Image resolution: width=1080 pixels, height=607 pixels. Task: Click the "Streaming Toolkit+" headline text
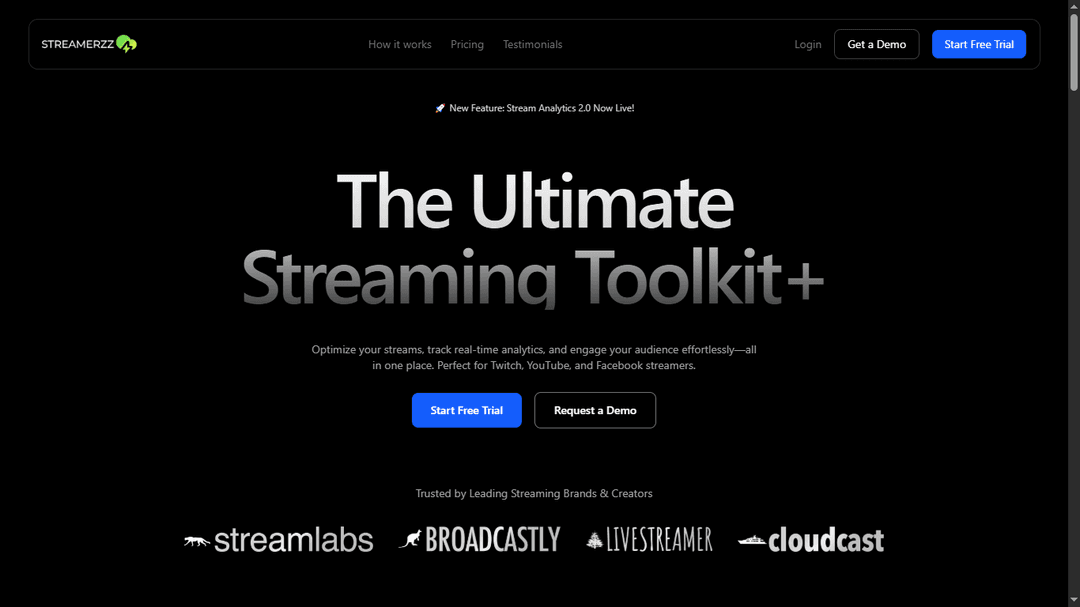[x=533, y=277]
